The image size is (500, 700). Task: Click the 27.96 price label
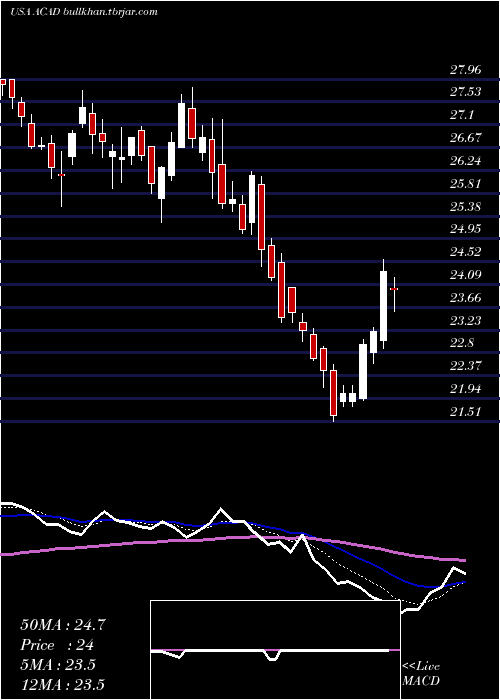pos(465,70)
